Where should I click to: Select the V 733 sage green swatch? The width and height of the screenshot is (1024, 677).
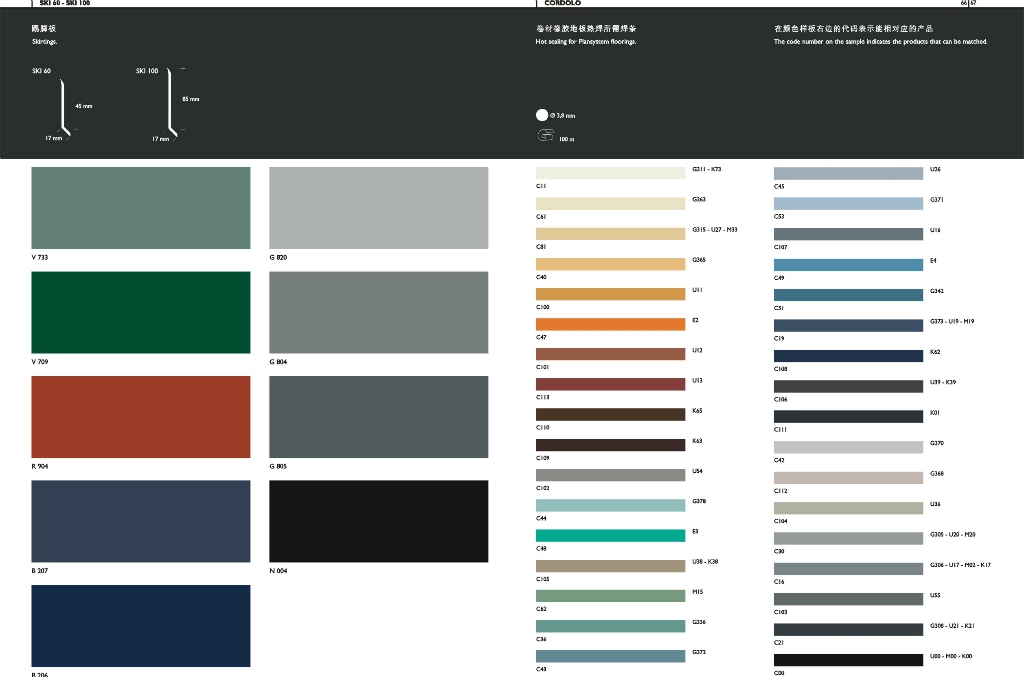[x=141, y=208]
